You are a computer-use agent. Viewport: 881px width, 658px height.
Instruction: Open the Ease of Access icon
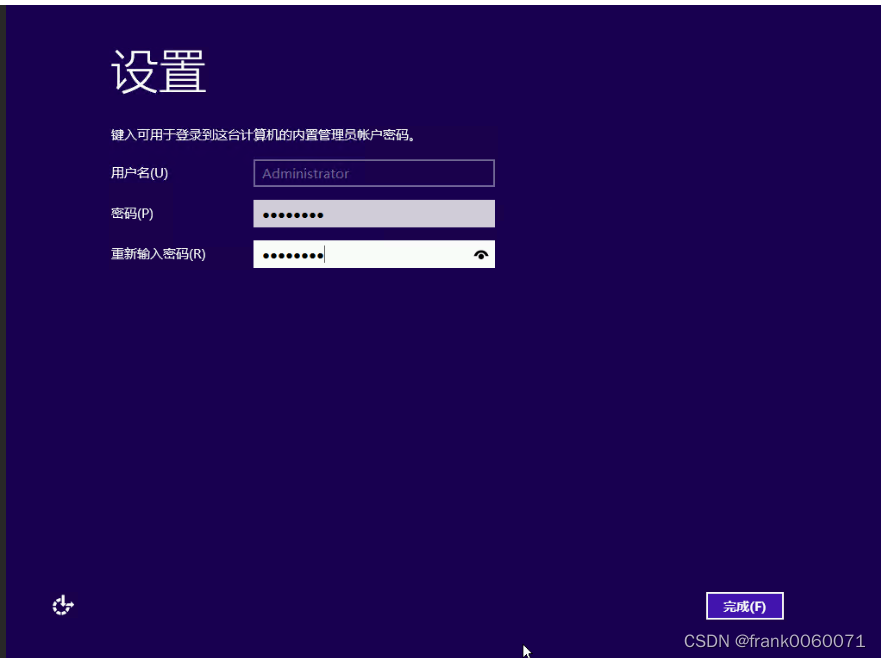tap(63, 605)
